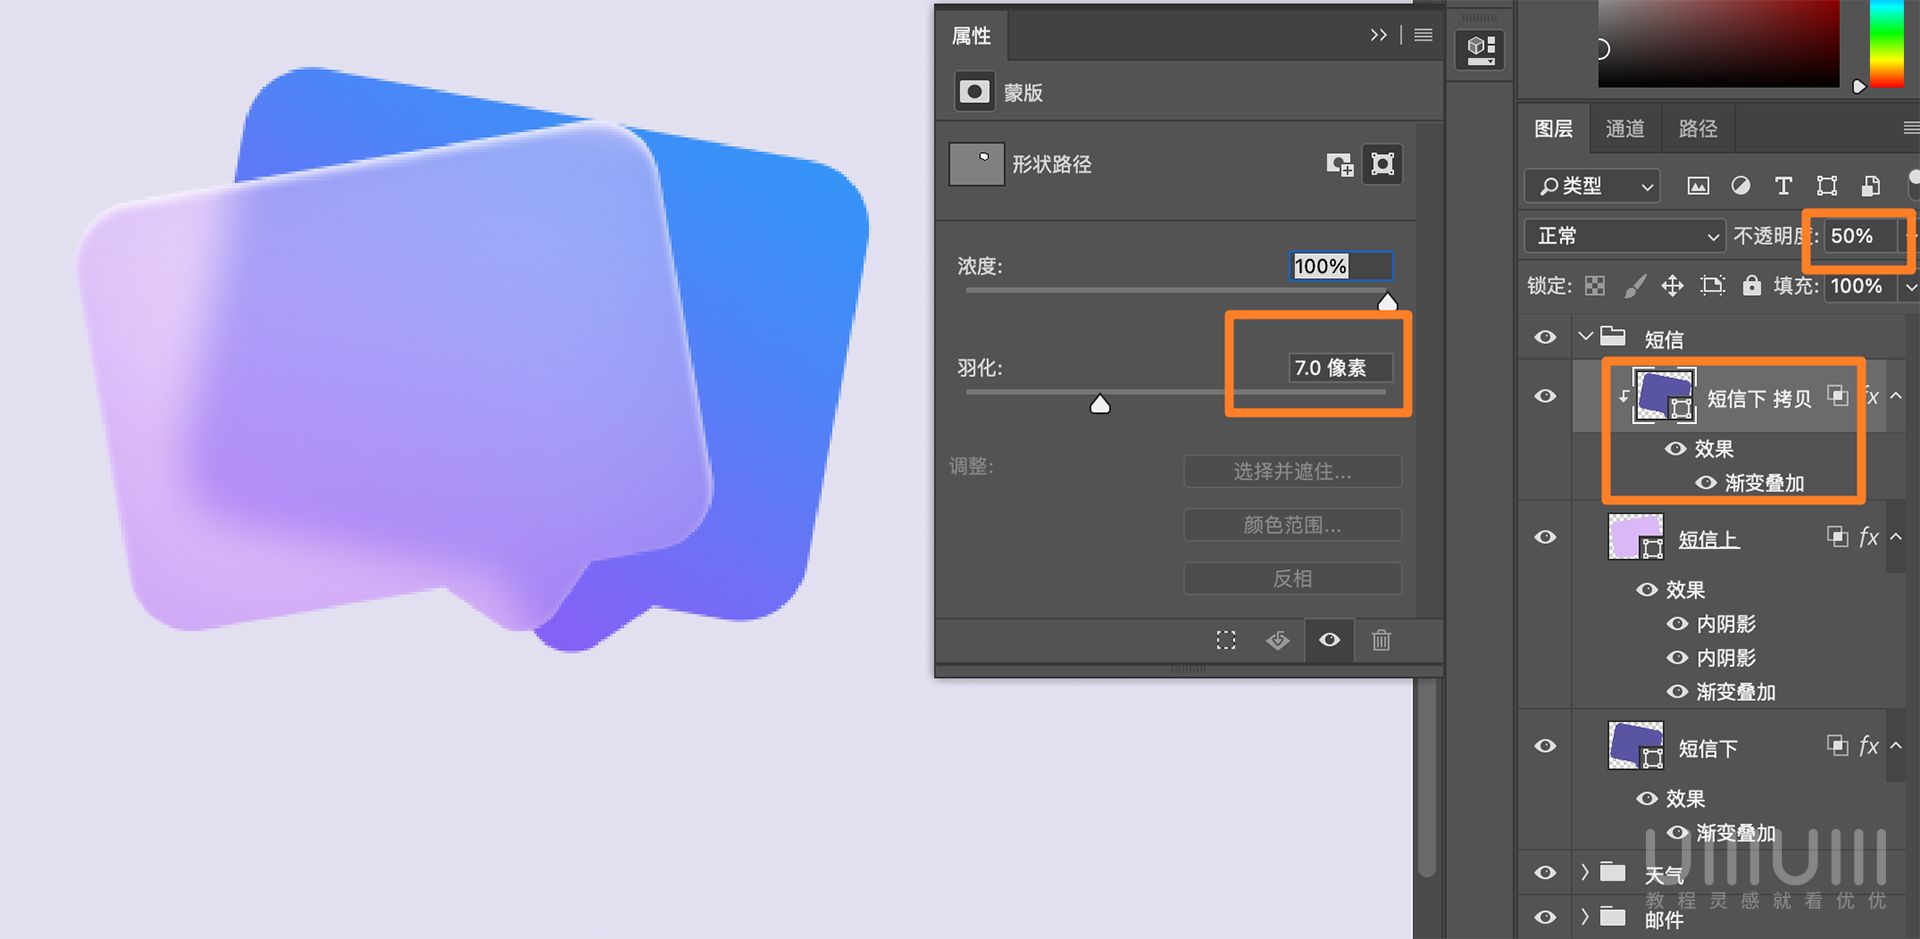Viewport: 1920px width, 939px height.
Task: Expand the 天气 group
Action: [1586, 872]
